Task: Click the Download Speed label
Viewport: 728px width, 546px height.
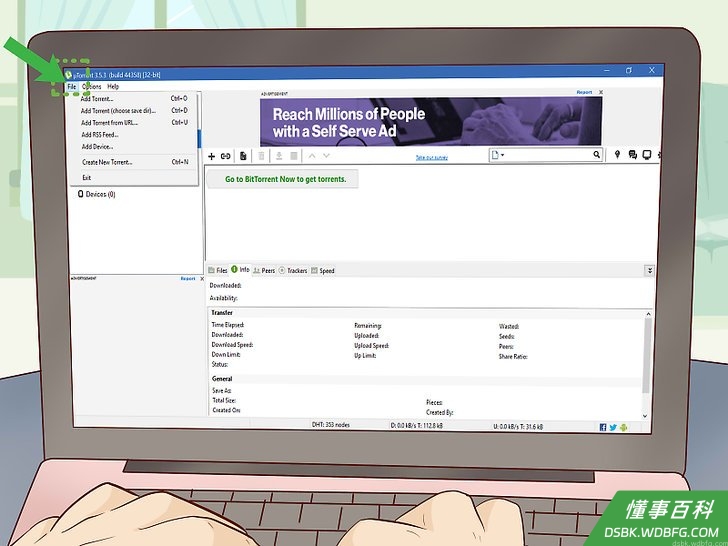Action: (232, 345)
